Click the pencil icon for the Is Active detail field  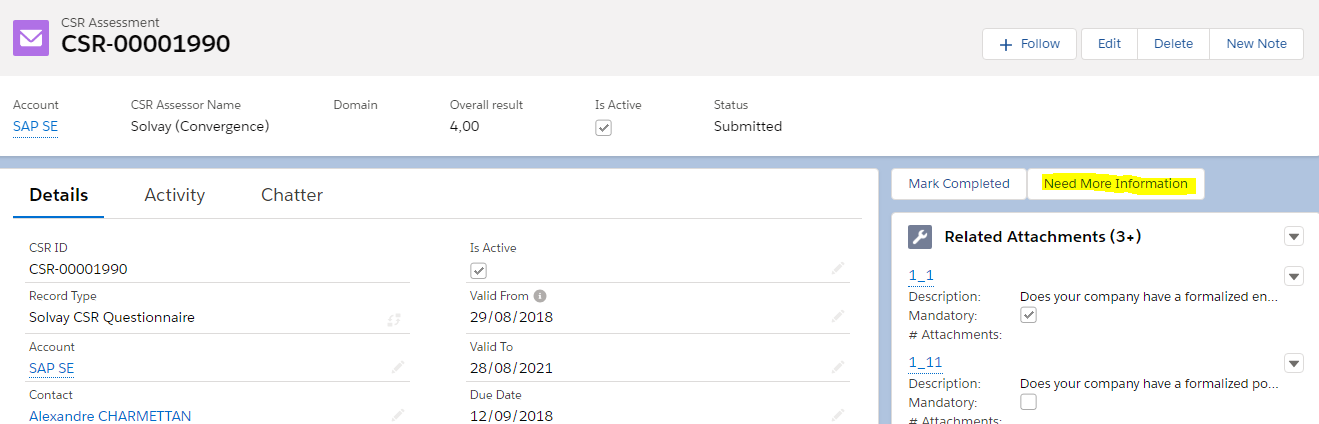838,268
